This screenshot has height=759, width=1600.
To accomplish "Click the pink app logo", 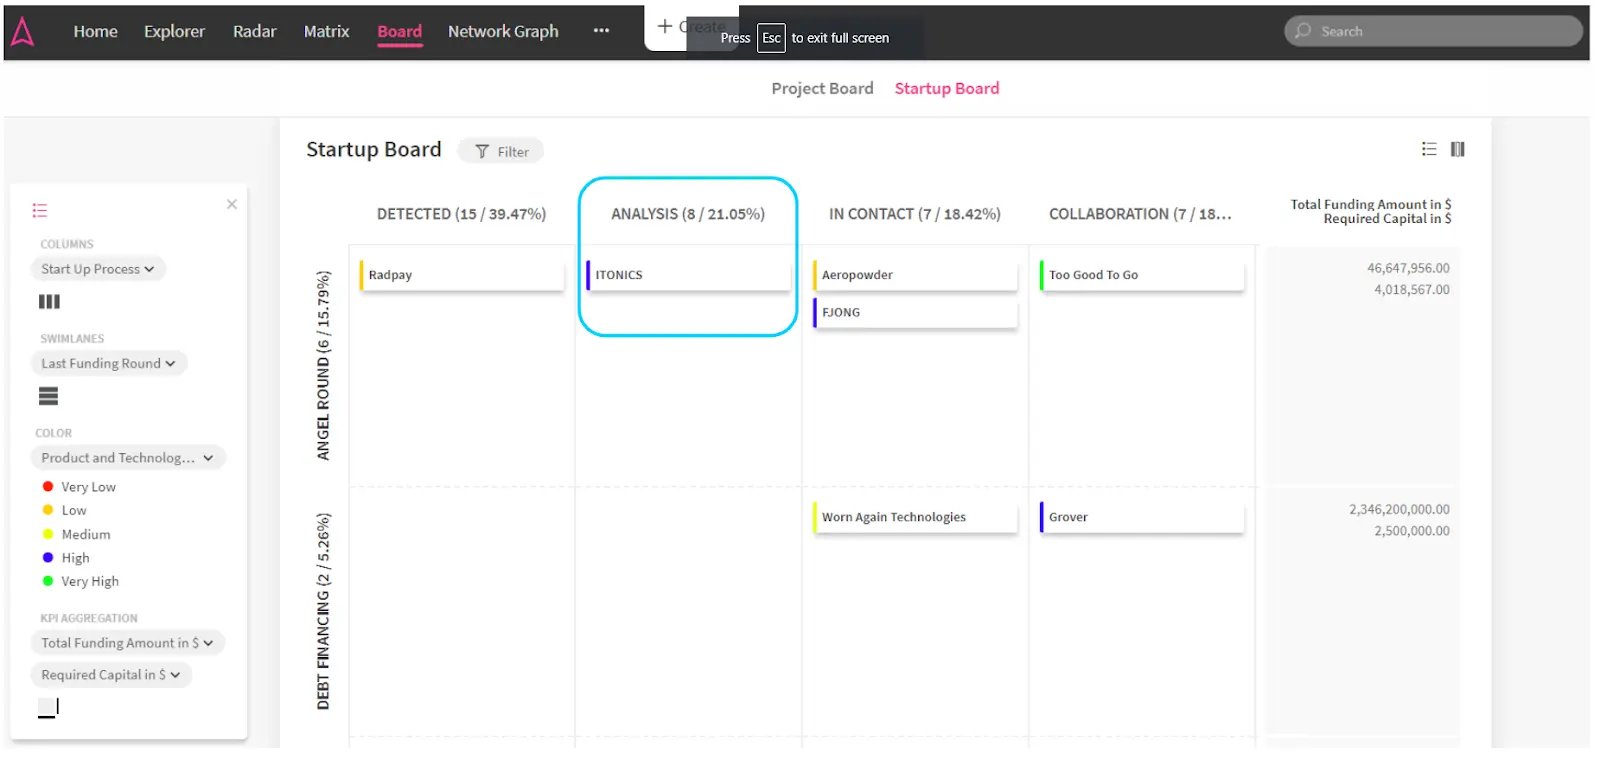I will coord(22,32).
